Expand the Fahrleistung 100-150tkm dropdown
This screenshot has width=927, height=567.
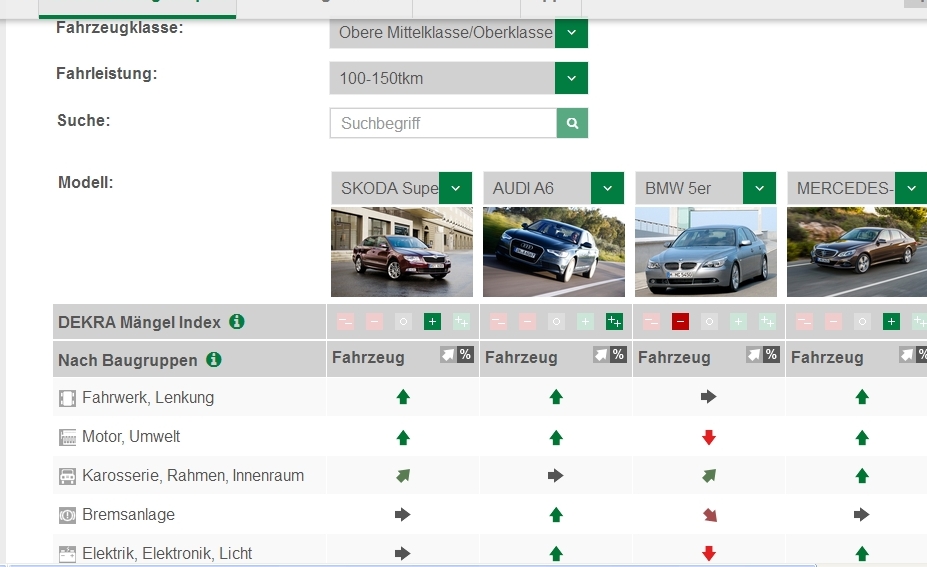[571, 78]
